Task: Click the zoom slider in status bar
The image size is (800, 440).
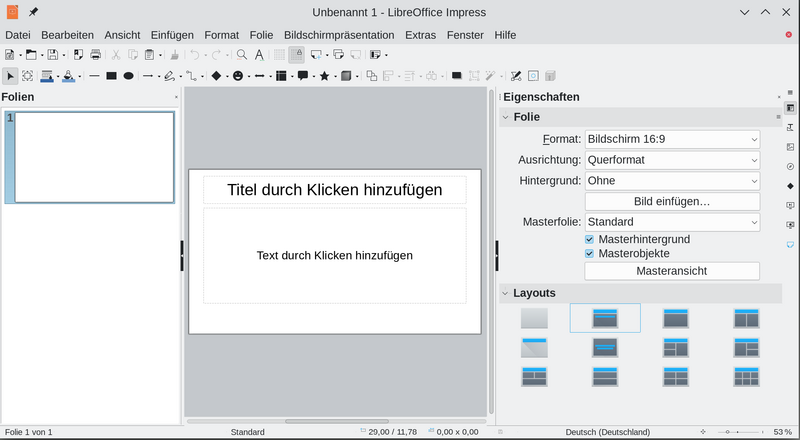Action: 738,432
